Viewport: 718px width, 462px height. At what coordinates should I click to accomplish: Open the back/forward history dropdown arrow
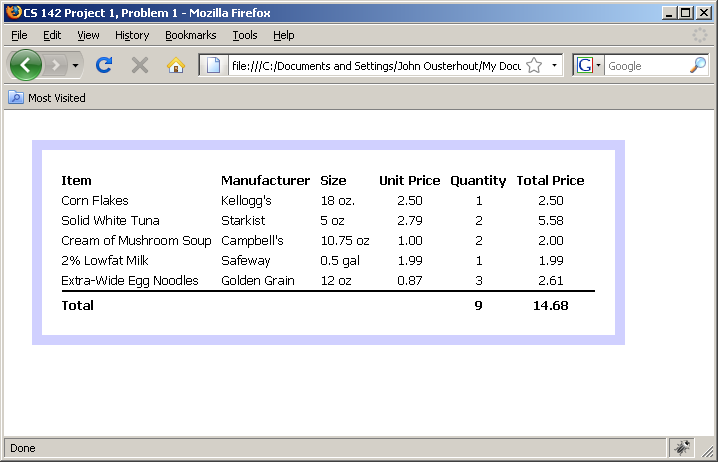click(76, 65)
